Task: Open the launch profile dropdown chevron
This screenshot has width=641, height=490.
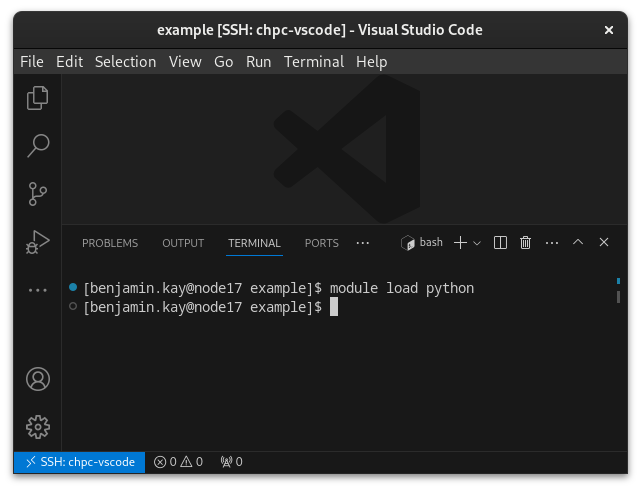Action: [x=477, y=243]
